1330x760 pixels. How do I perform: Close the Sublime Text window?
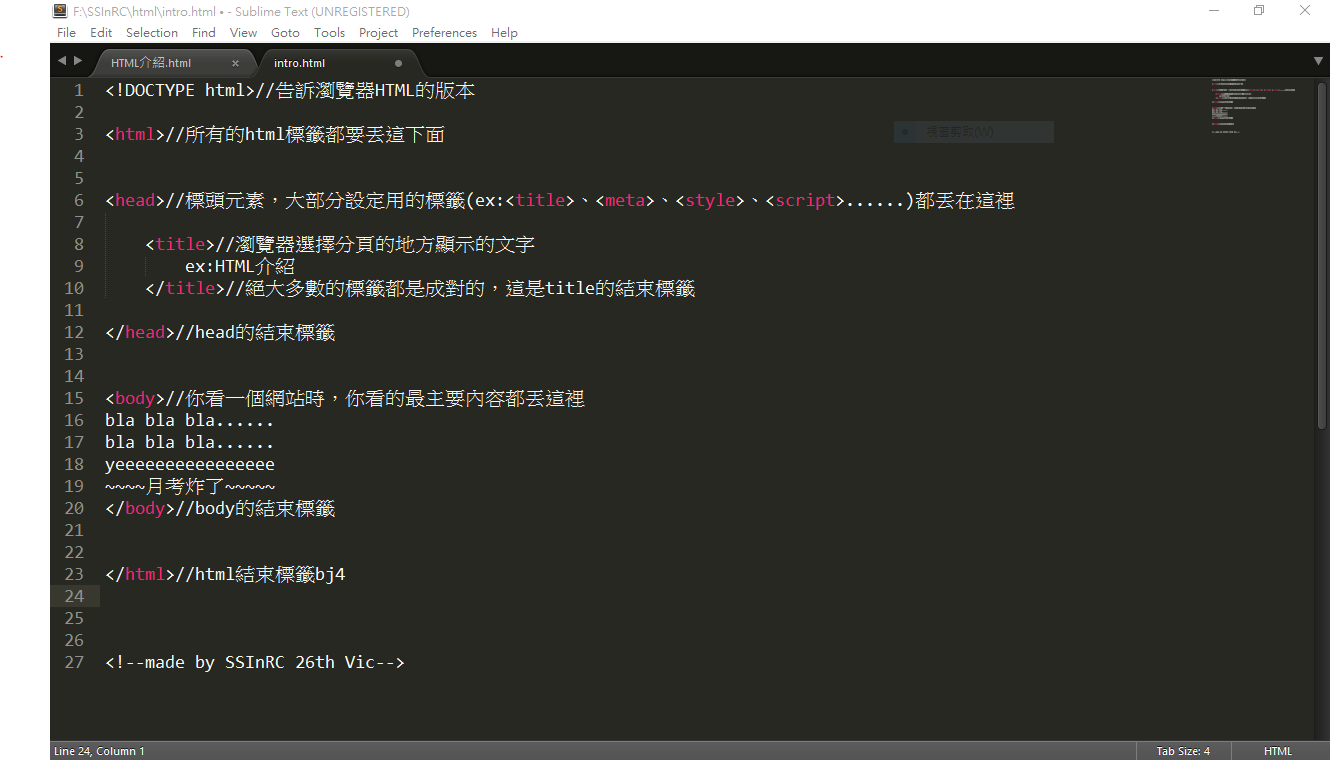pyautogui.click(x=1305, y=11)
